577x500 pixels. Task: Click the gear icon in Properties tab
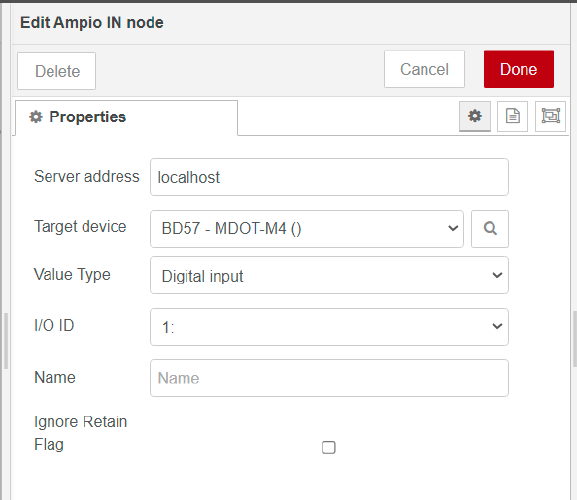pos(36,117)
